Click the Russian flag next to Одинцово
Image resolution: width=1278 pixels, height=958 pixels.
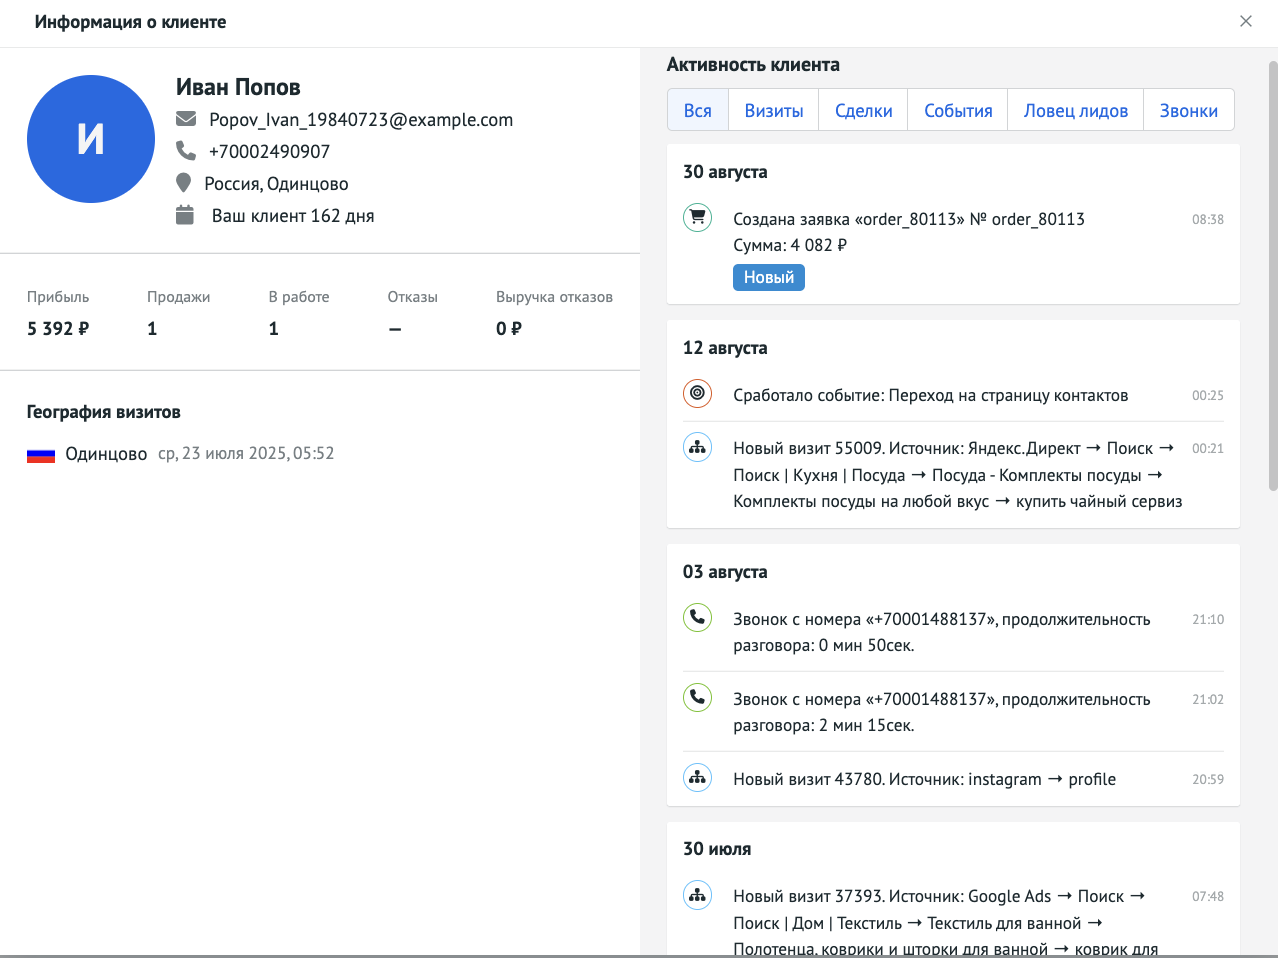click(41, 455)
